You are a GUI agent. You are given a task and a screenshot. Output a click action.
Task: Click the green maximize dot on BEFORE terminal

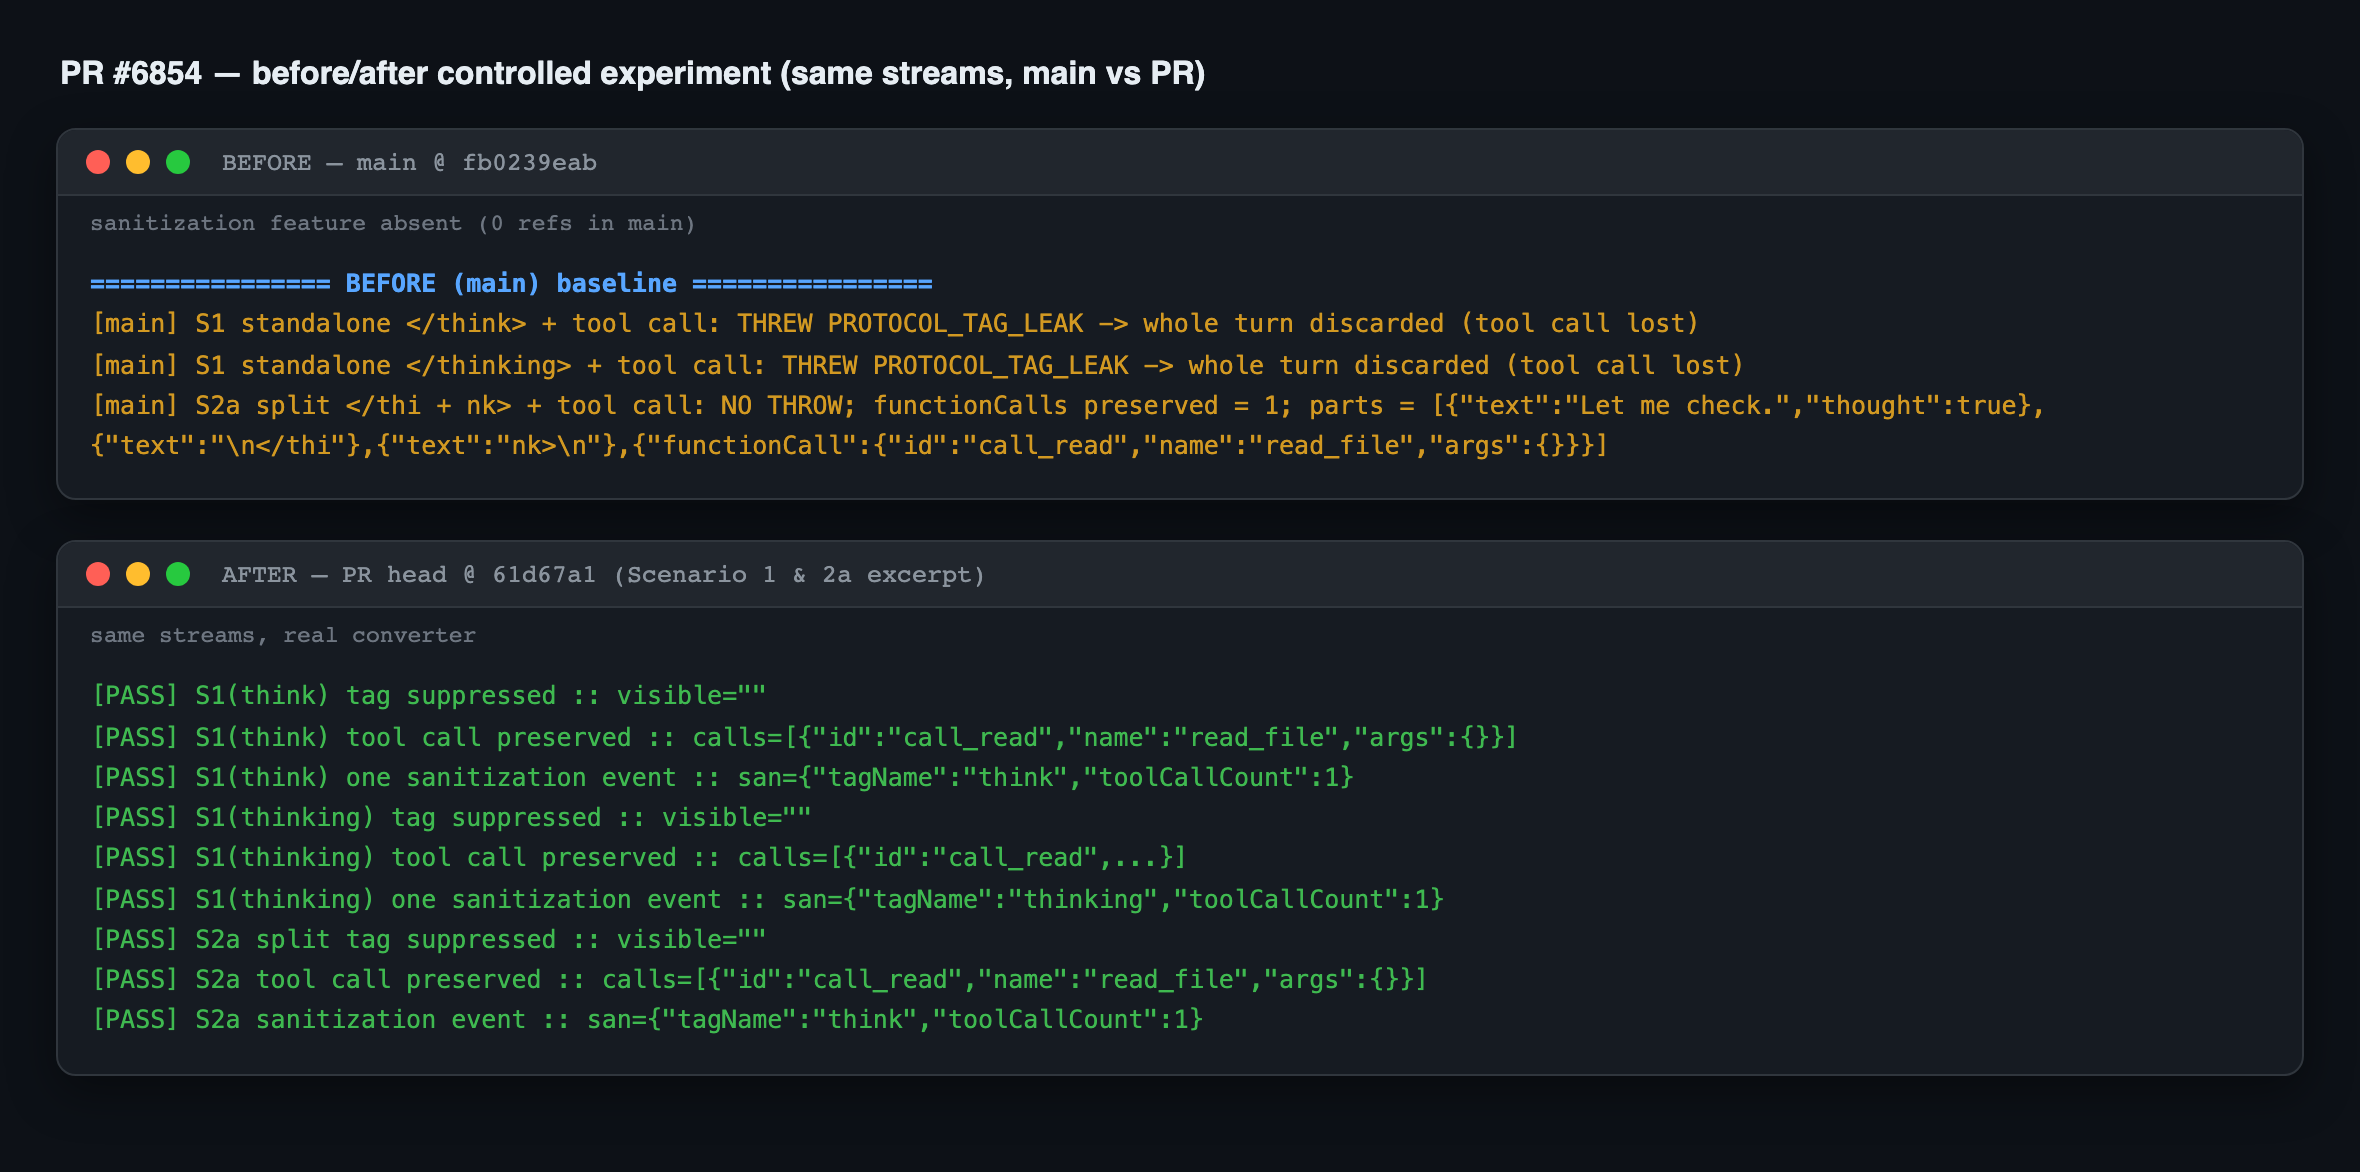[178, 162]
